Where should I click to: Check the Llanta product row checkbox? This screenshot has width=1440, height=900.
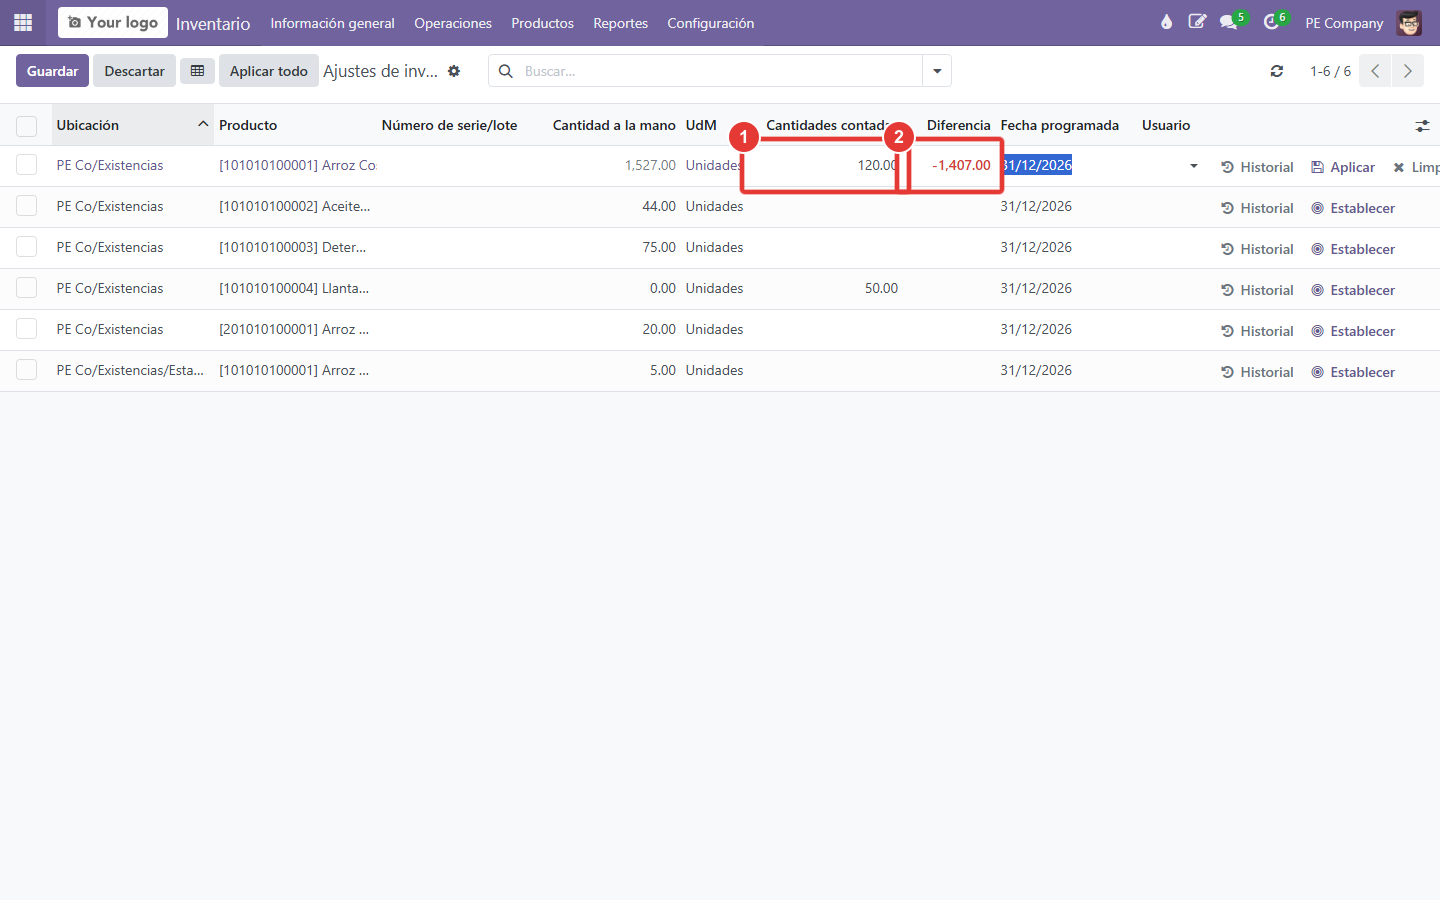point(27,288)
